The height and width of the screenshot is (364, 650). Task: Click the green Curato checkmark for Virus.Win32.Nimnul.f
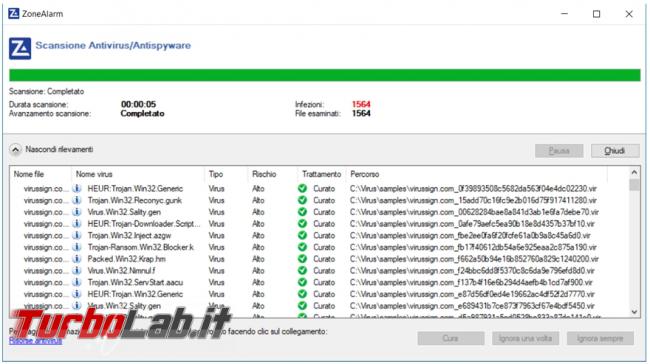click(x=303, y=271)
